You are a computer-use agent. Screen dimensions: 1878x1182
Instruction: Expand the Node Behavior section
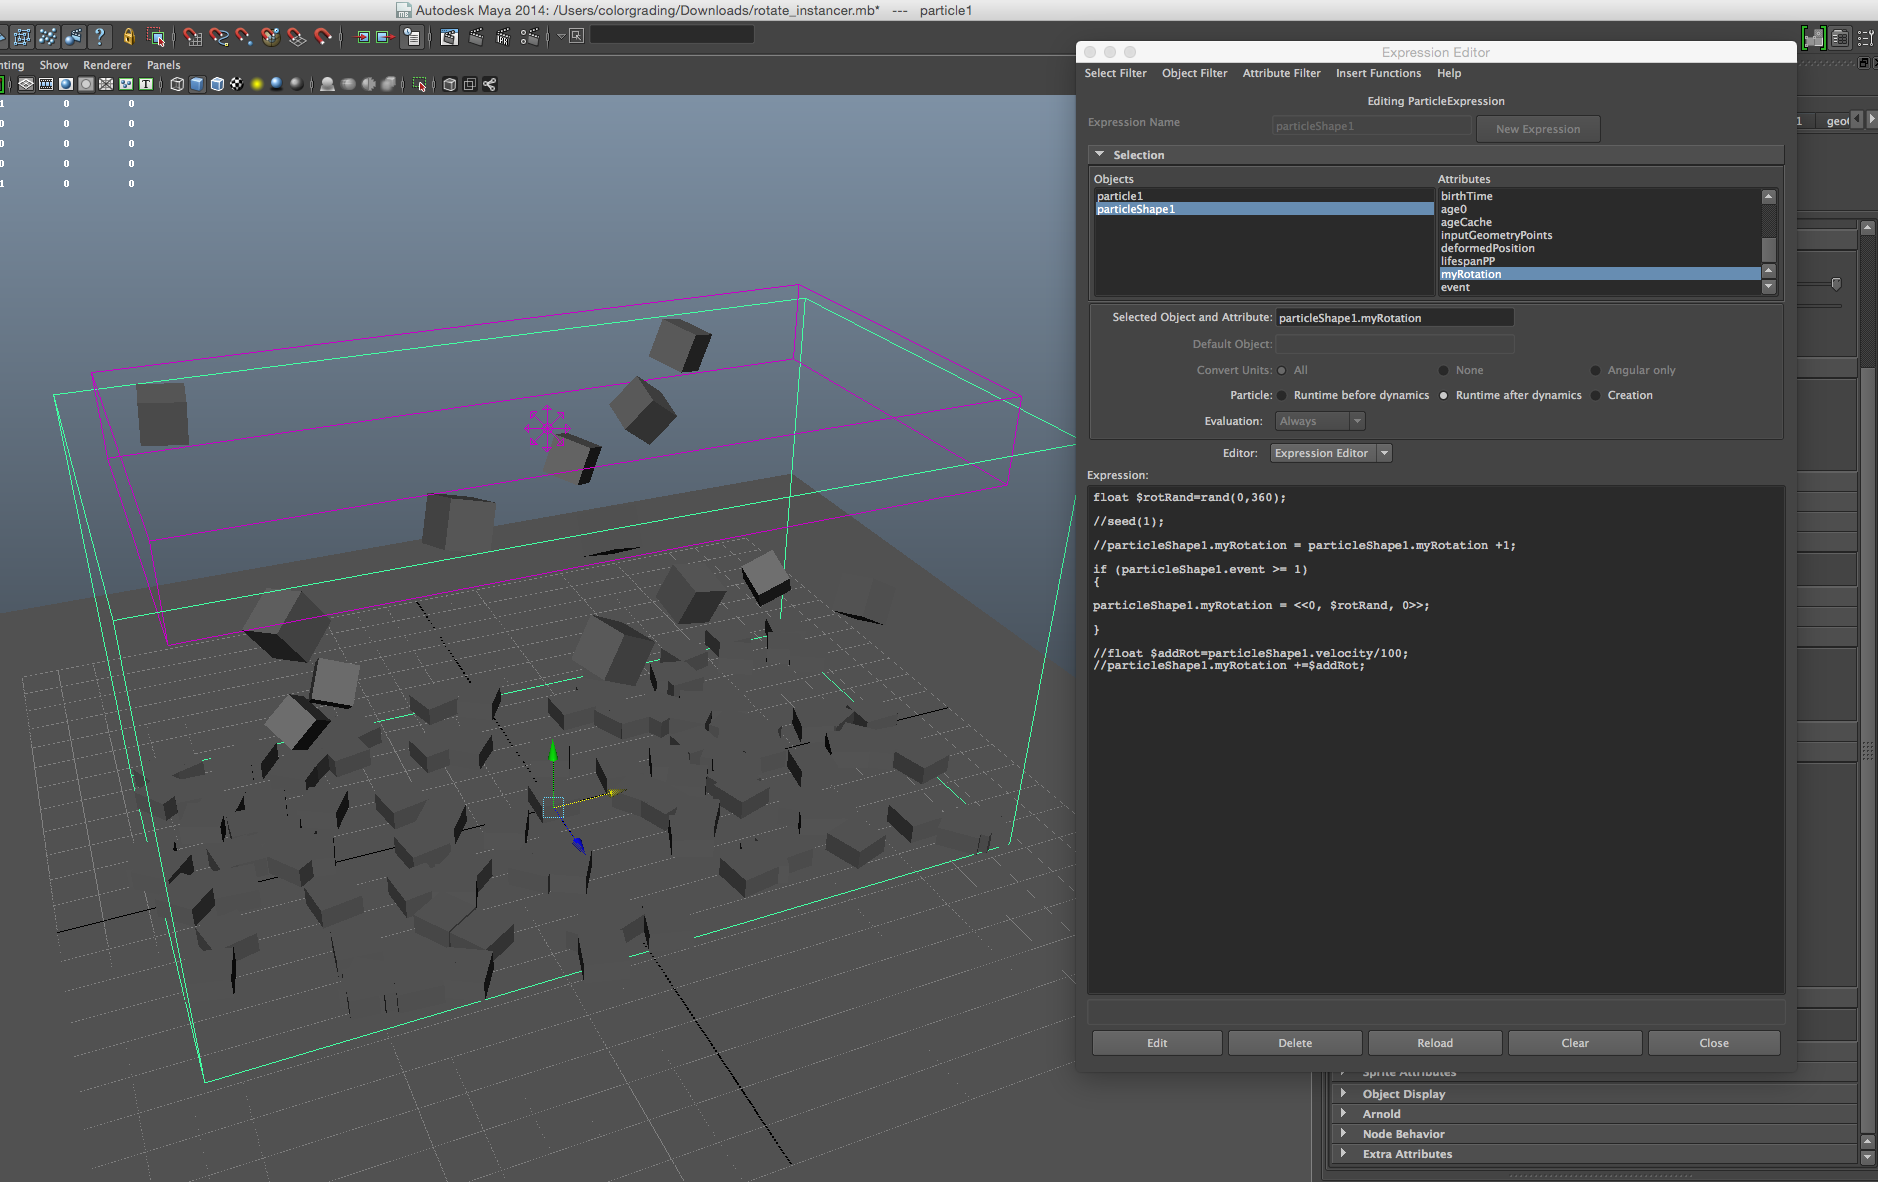click(1343, 1134)
